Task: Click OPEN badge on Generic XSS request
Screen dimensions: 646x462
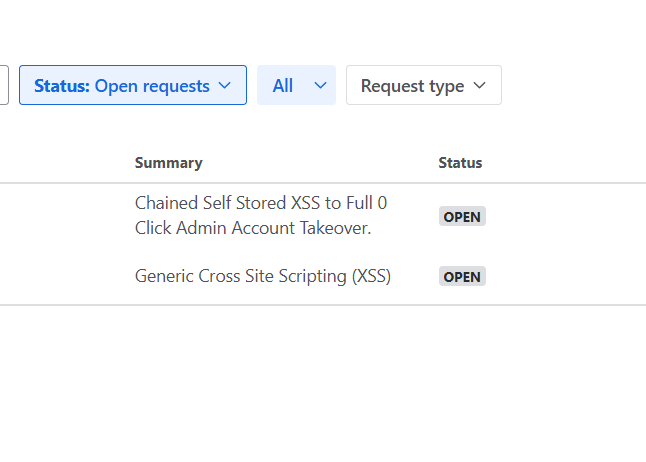Action: coord(462,277)
